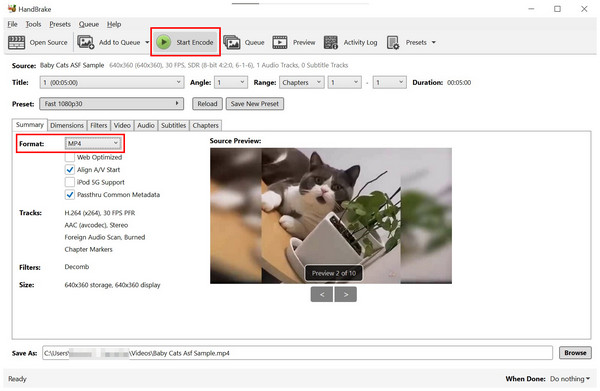The height and width of the screenshot is (391, 600).
Task: Click the Save As file path field
Action: pyautogui.click(x=297, y=353)
